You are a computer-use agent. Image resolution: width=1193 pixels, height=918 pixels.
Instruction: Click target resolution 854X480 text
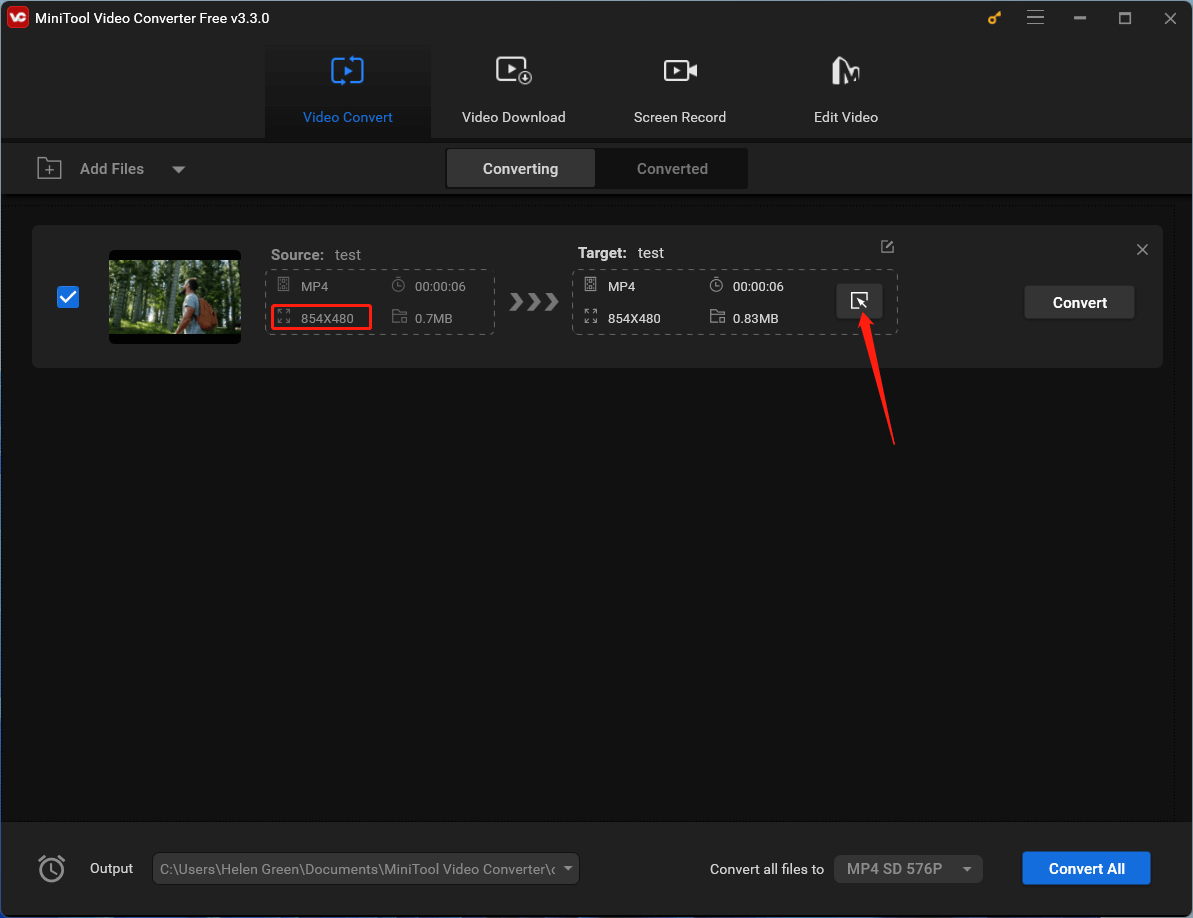(x=634, y=319)
